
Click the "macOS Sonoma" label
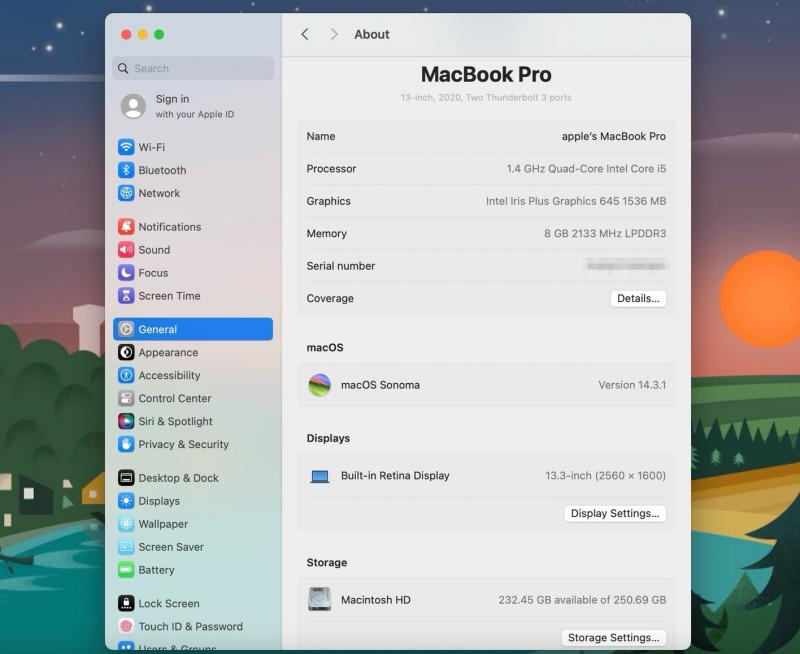tap(380, 385)
